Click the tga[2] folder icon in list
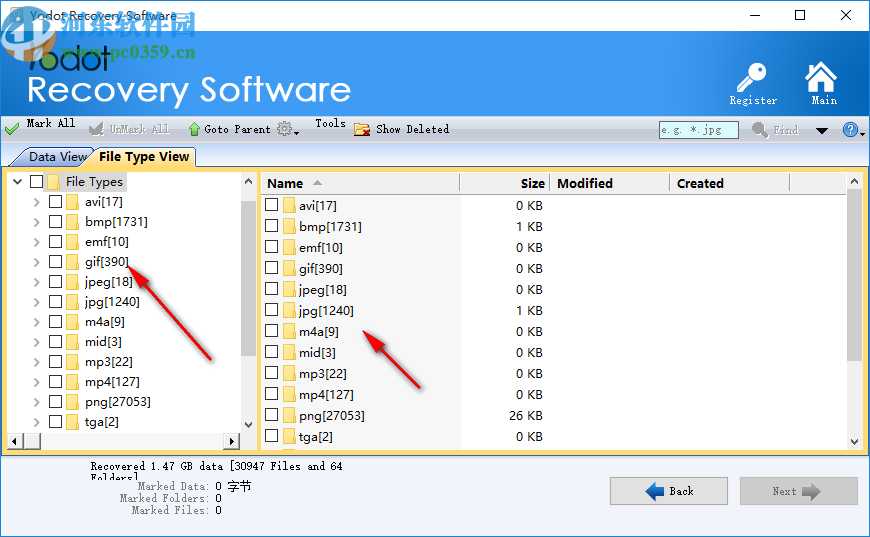This screenshot has width=870, height=537. click(289, 437)
